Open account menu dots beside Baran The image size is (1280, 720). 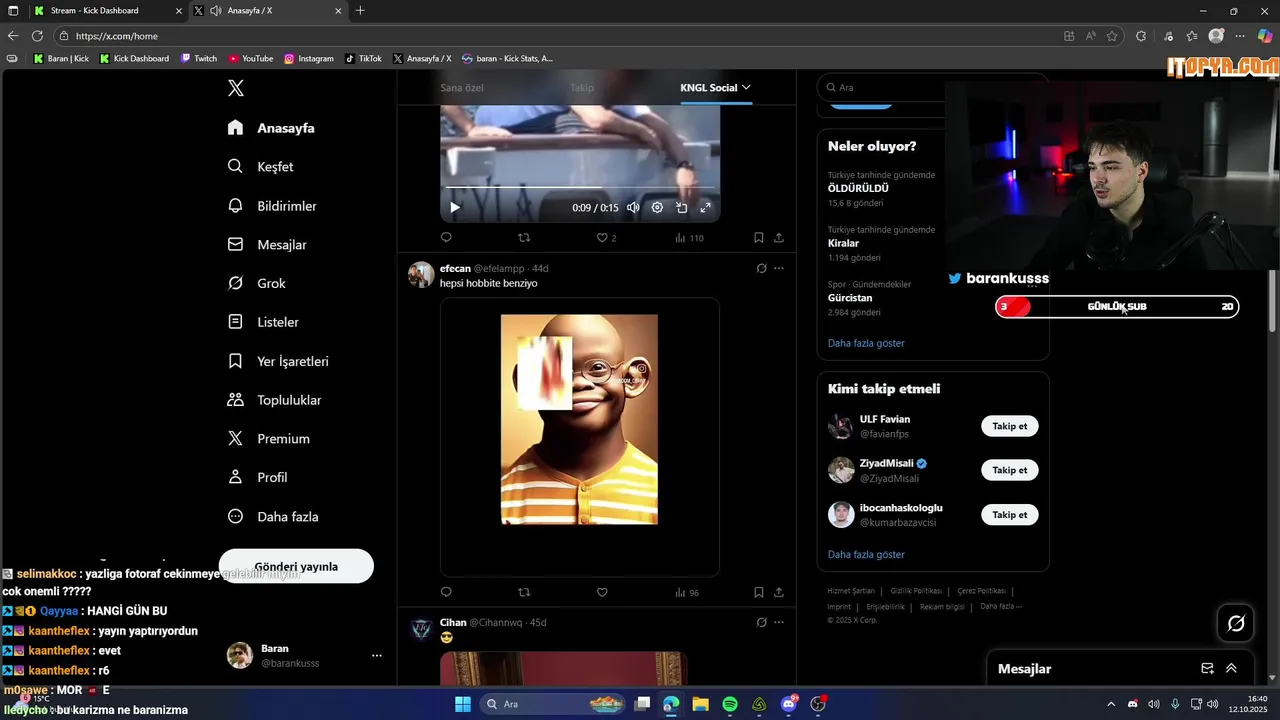click(377, 656)
